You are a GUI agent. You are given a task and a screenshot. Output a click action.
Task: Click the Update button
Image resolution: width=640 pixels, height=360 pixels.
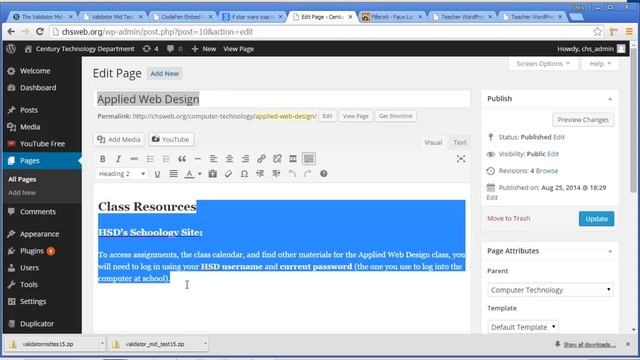pos(596,219)
